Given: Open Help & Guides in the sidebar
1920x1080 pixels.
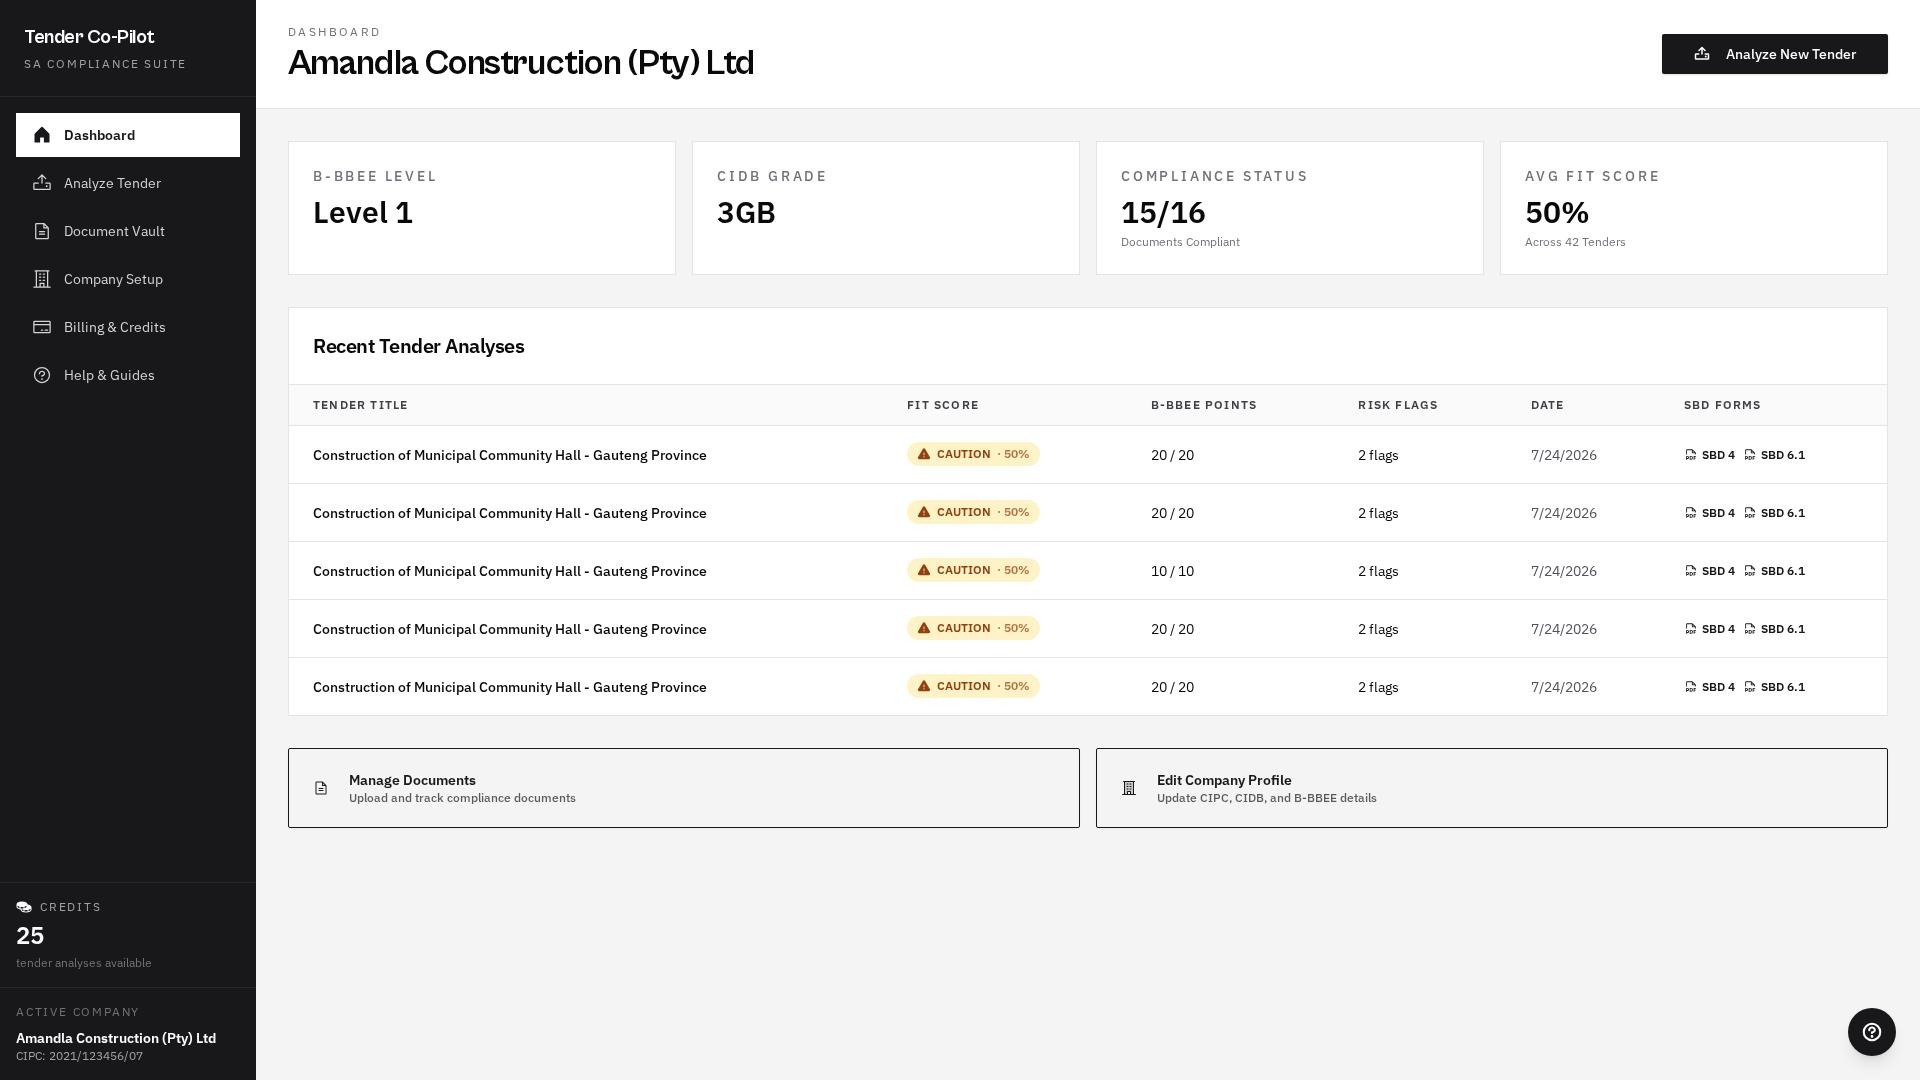Looking at the screenshot, I should pyautogui.click(x=128, y=375).
